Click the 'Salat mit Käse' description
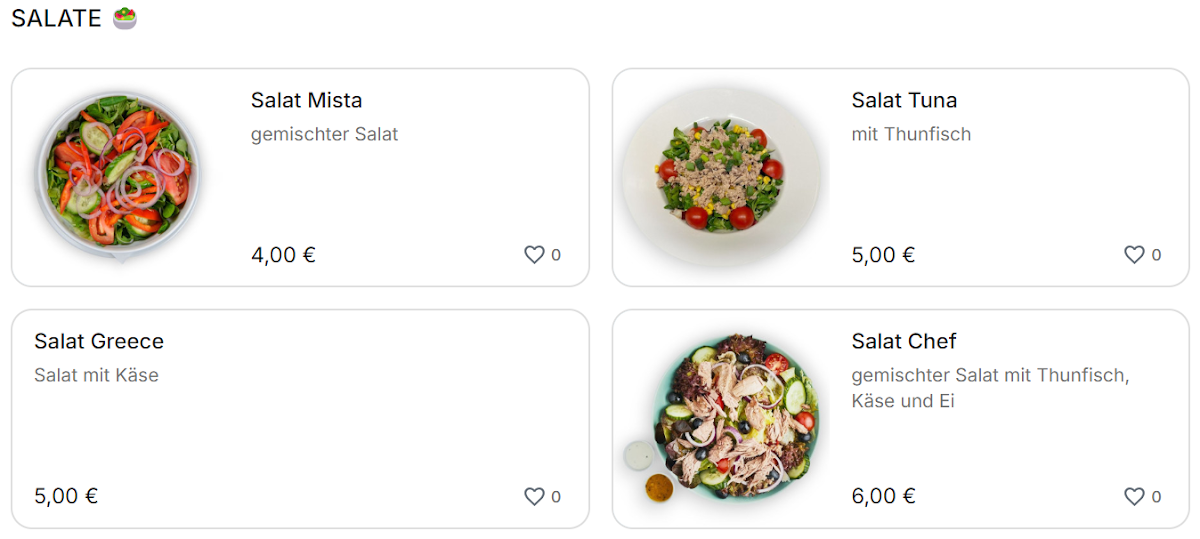 point(96,375)
